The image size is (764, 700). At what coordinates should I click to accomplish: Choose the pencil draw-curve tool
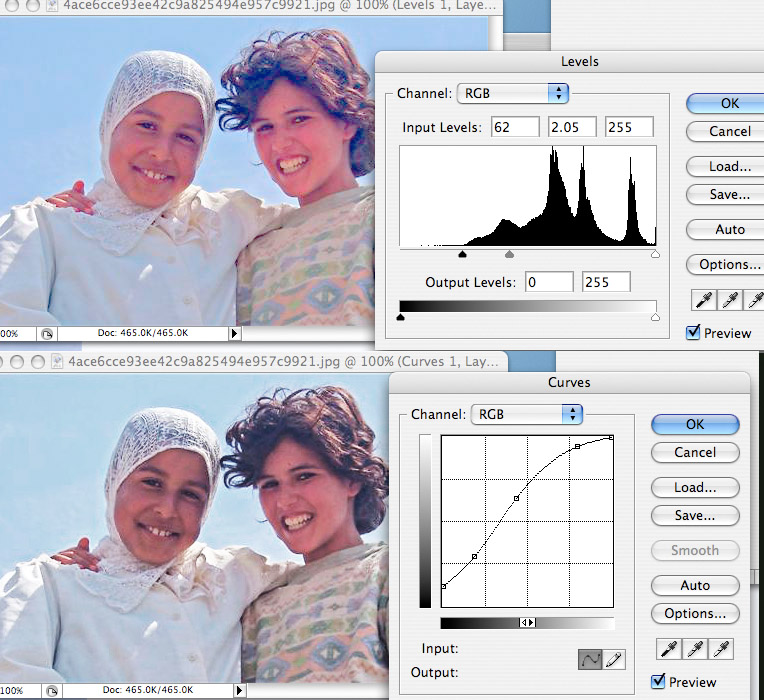click(613, 660)
